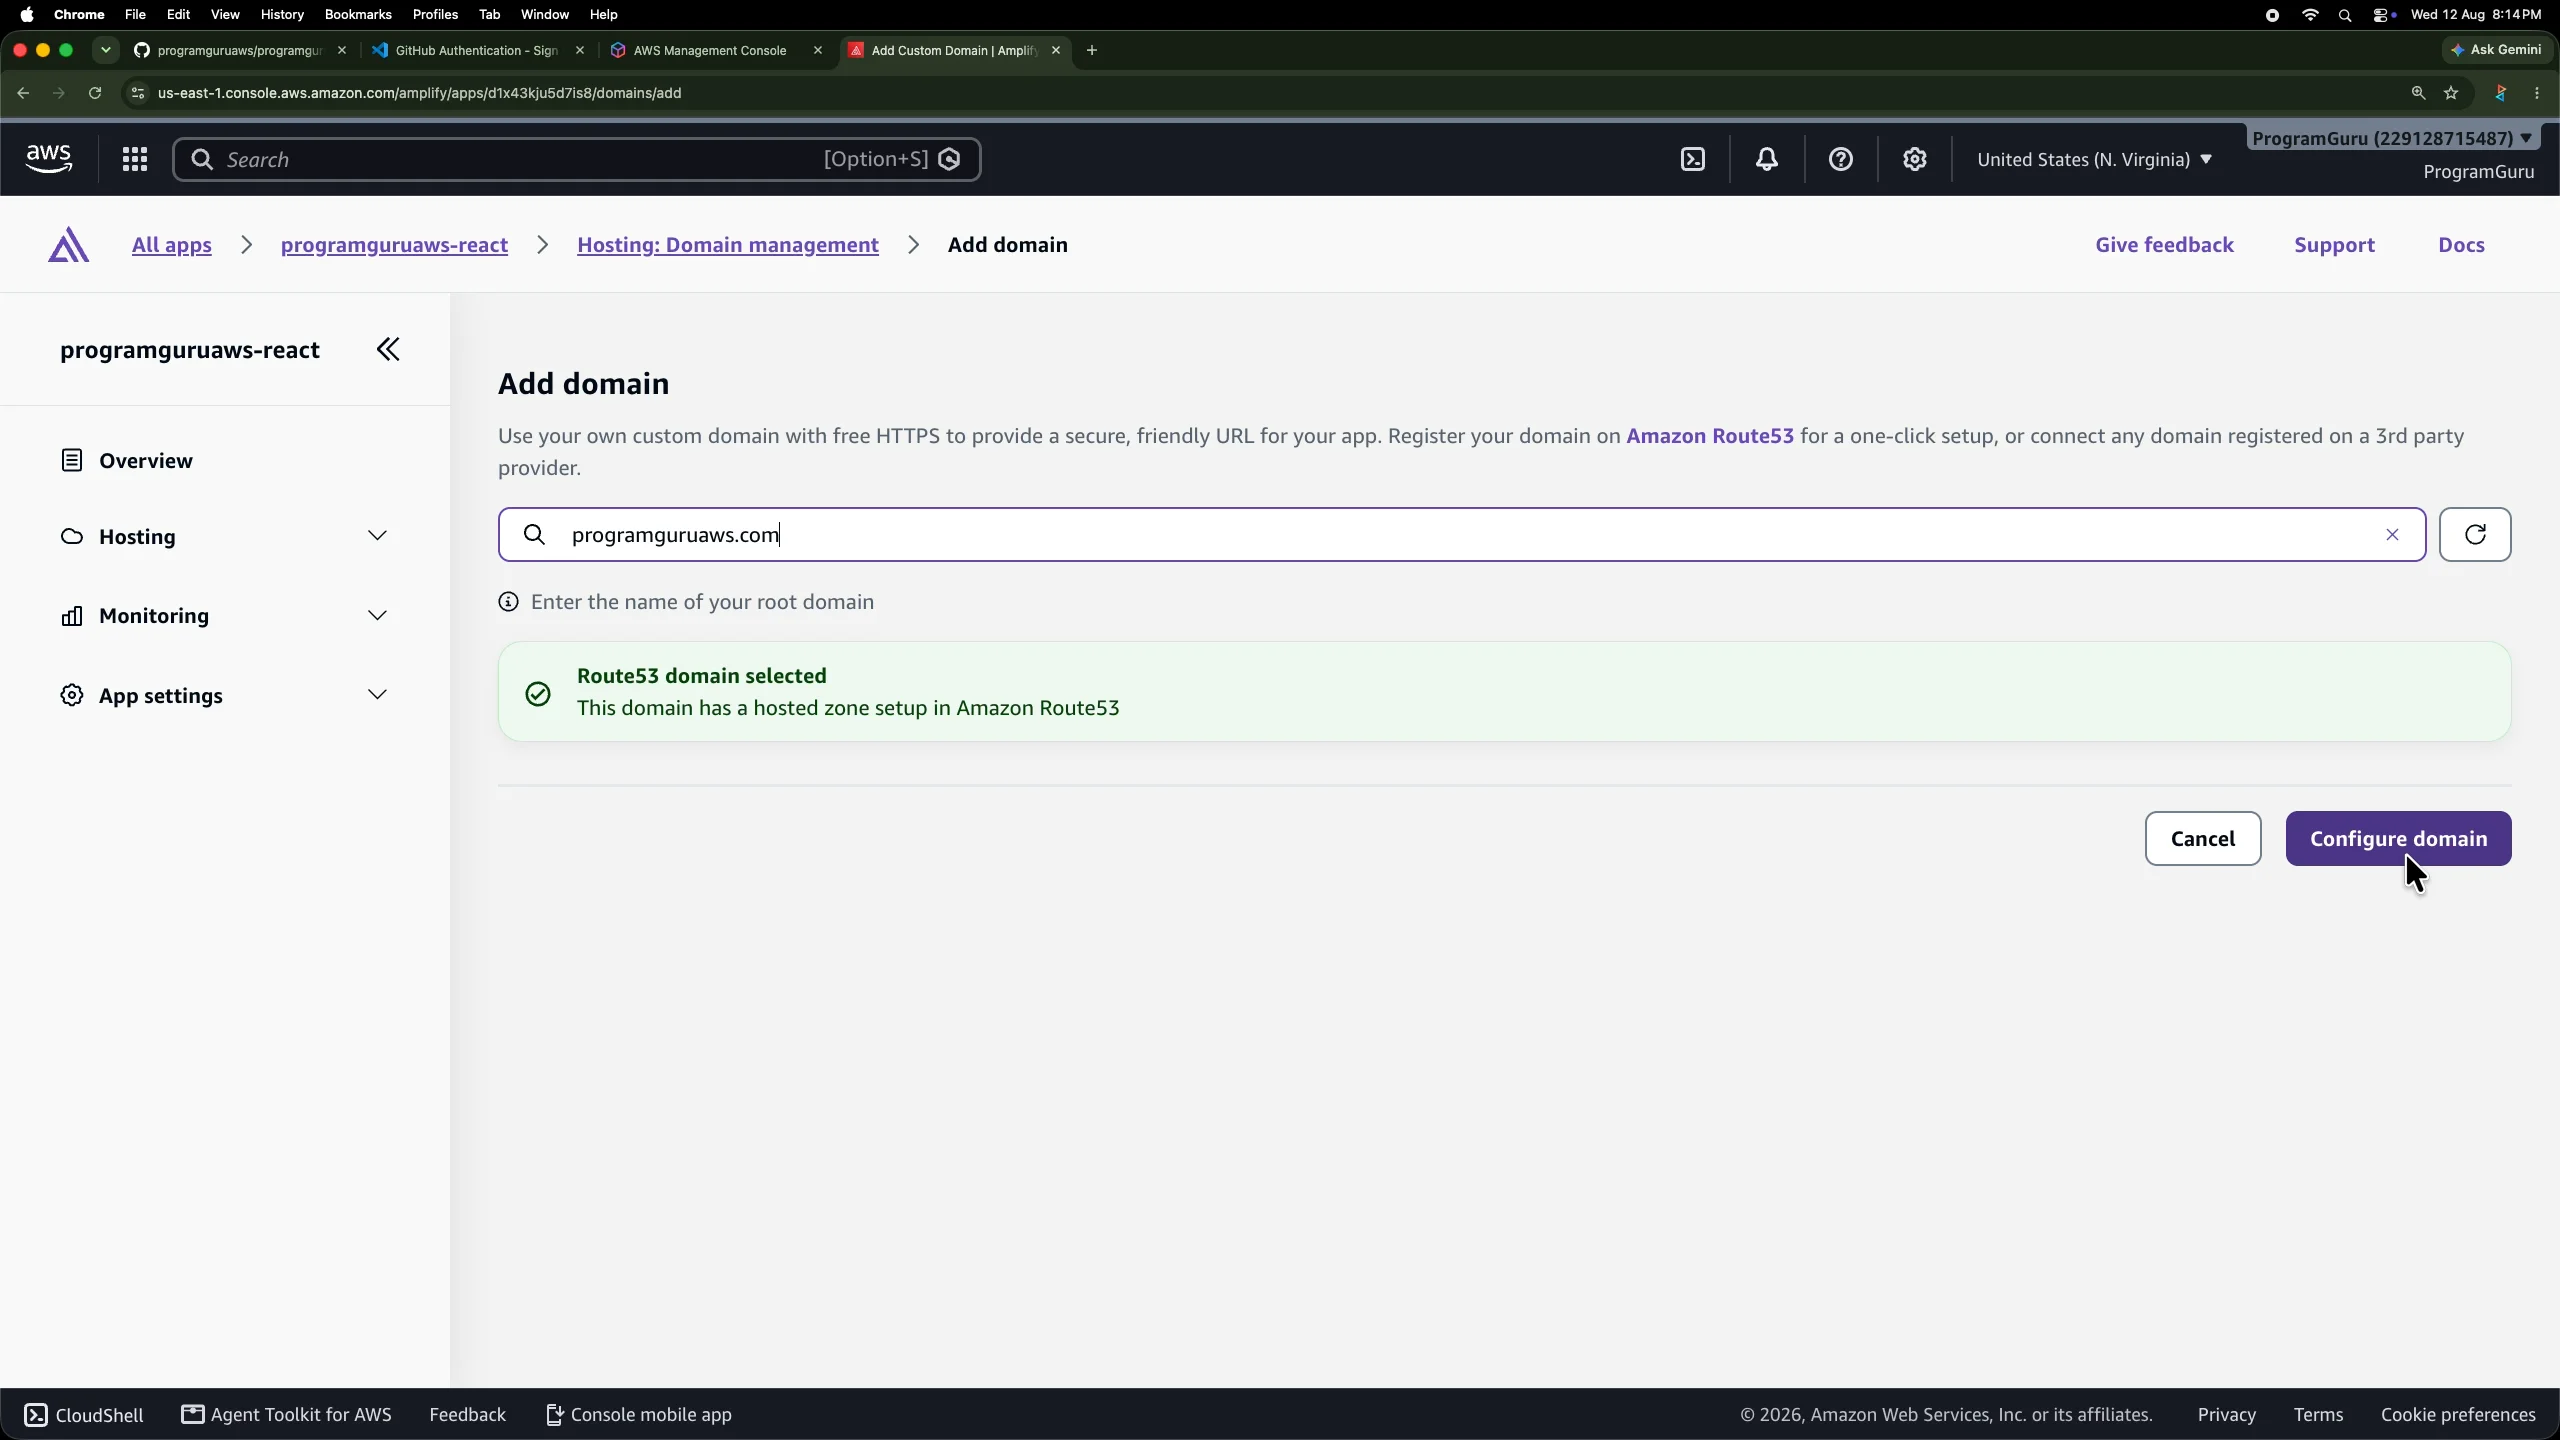Open Console mobile app footer link

pos(639,1415)
